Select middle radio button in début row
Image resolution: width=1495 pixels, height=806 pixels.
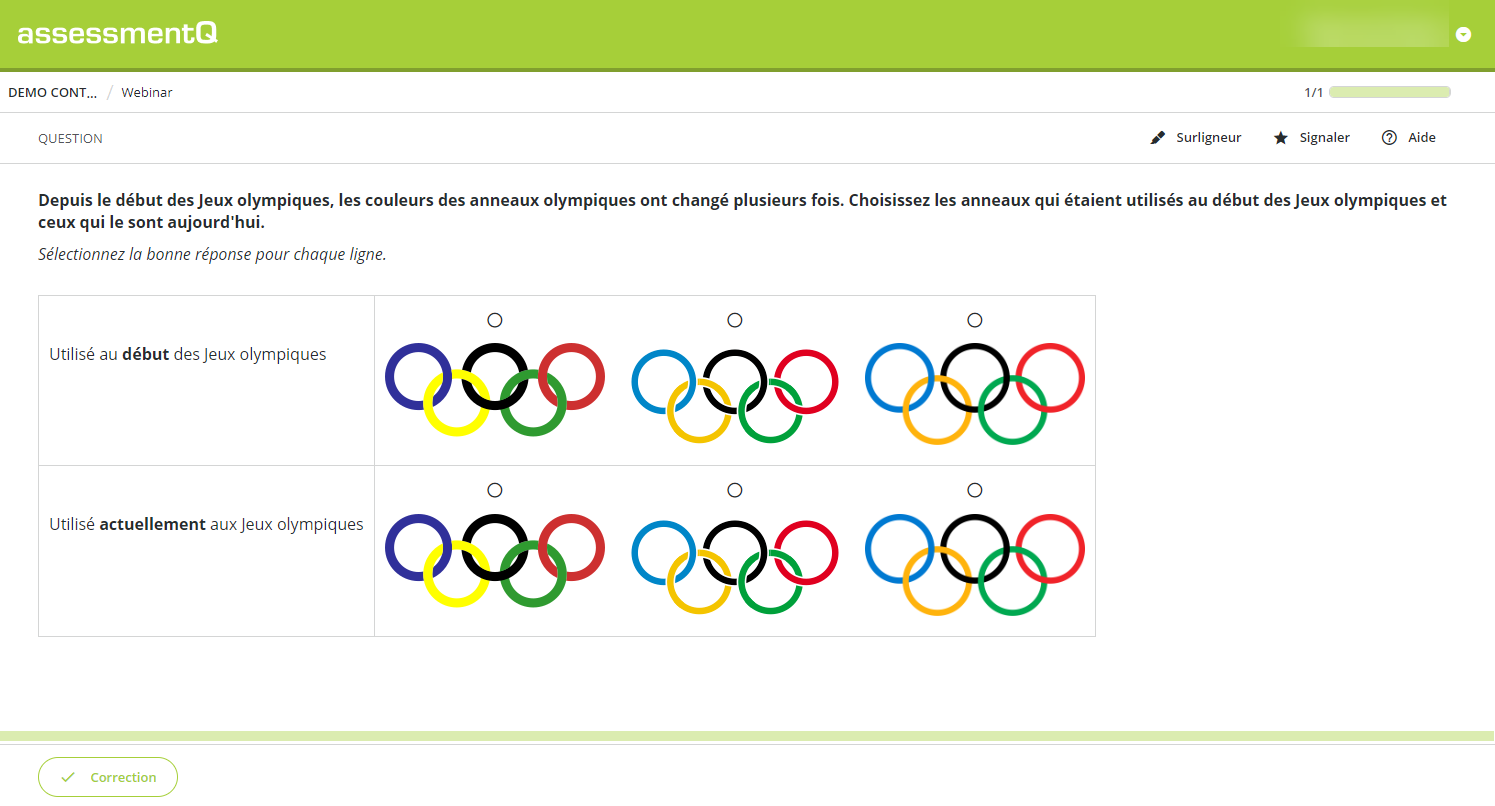tap(735, 320)
